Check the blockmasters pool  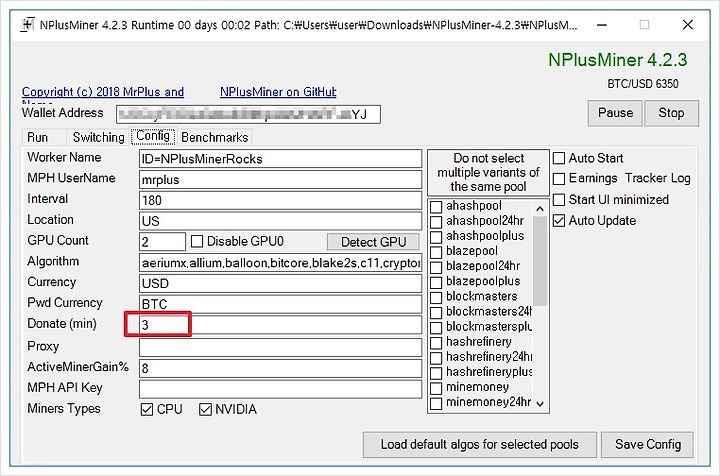pos(436,297)
